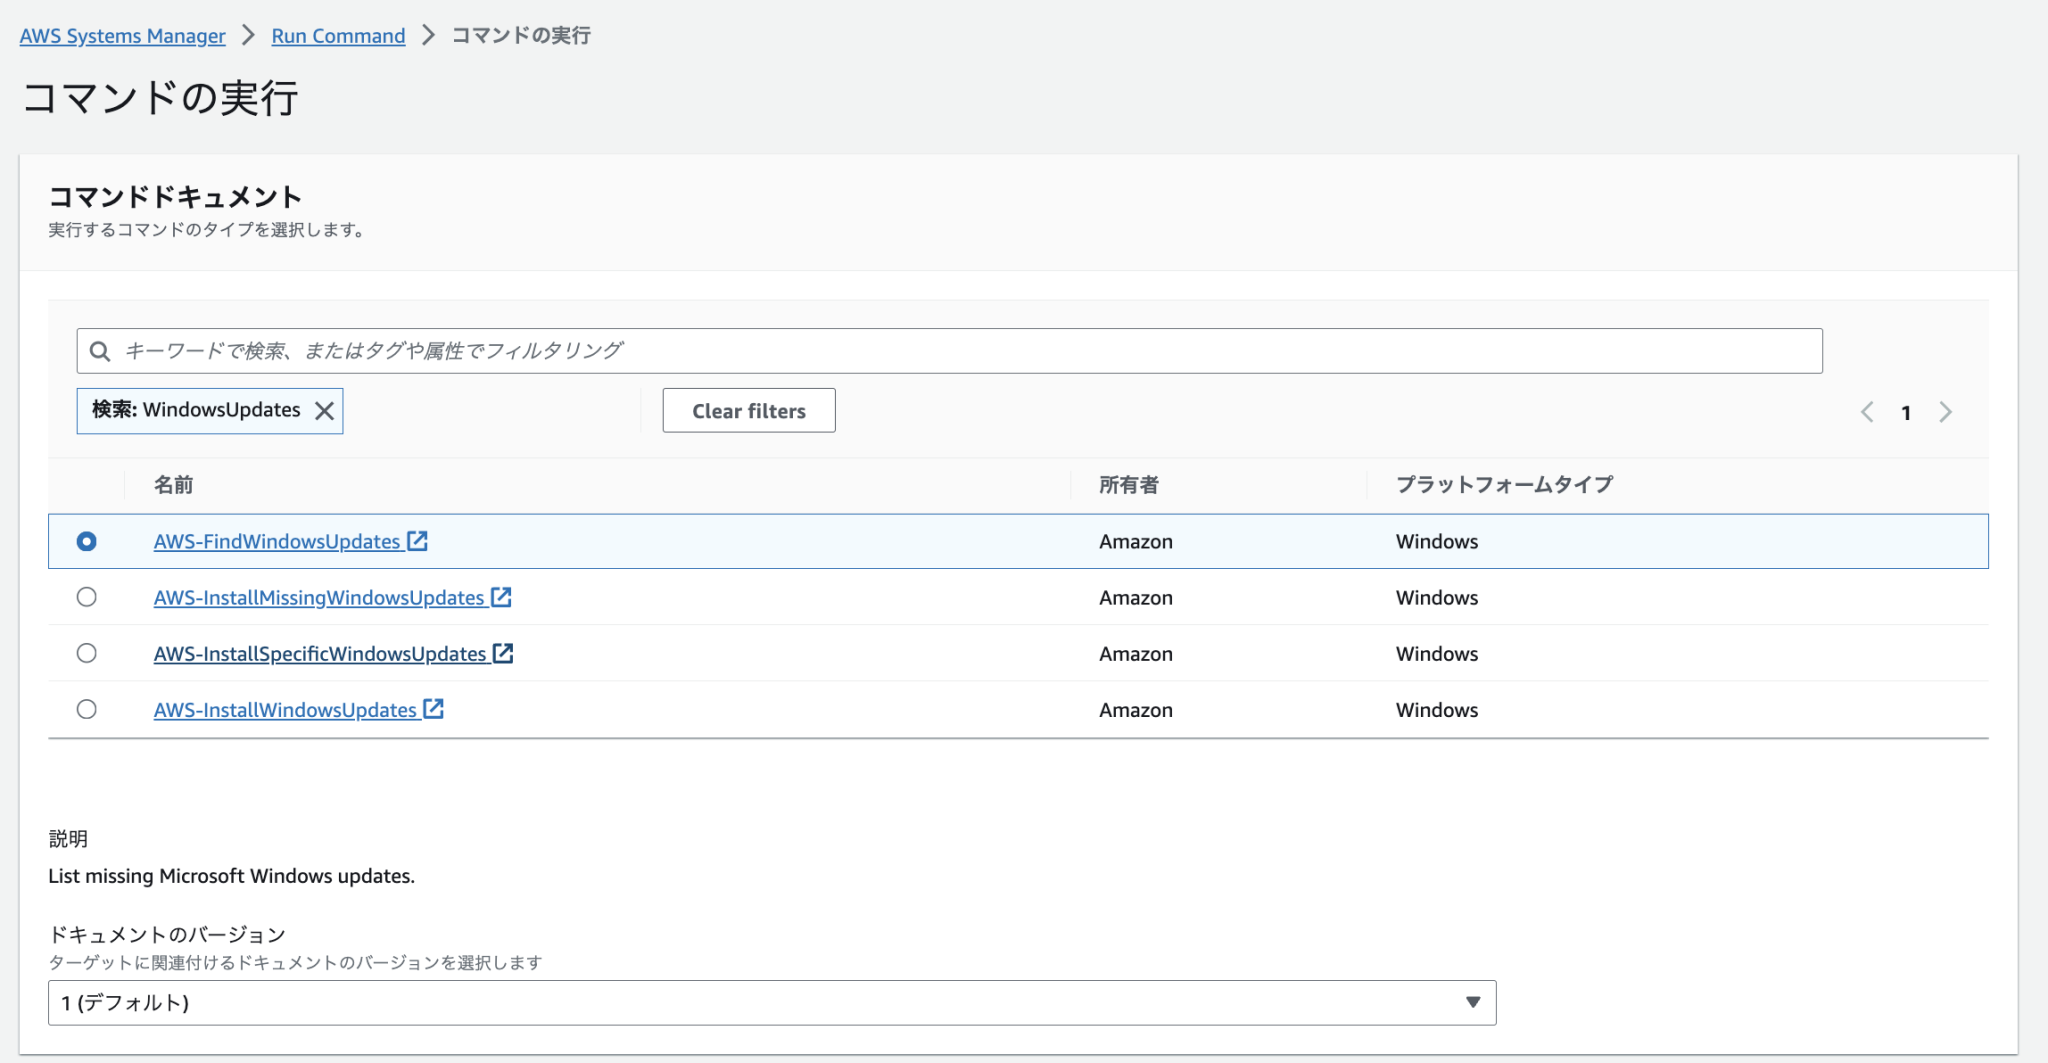Select the AWS-InstallMissingWindowsUpdates radio button

point(87,597)
